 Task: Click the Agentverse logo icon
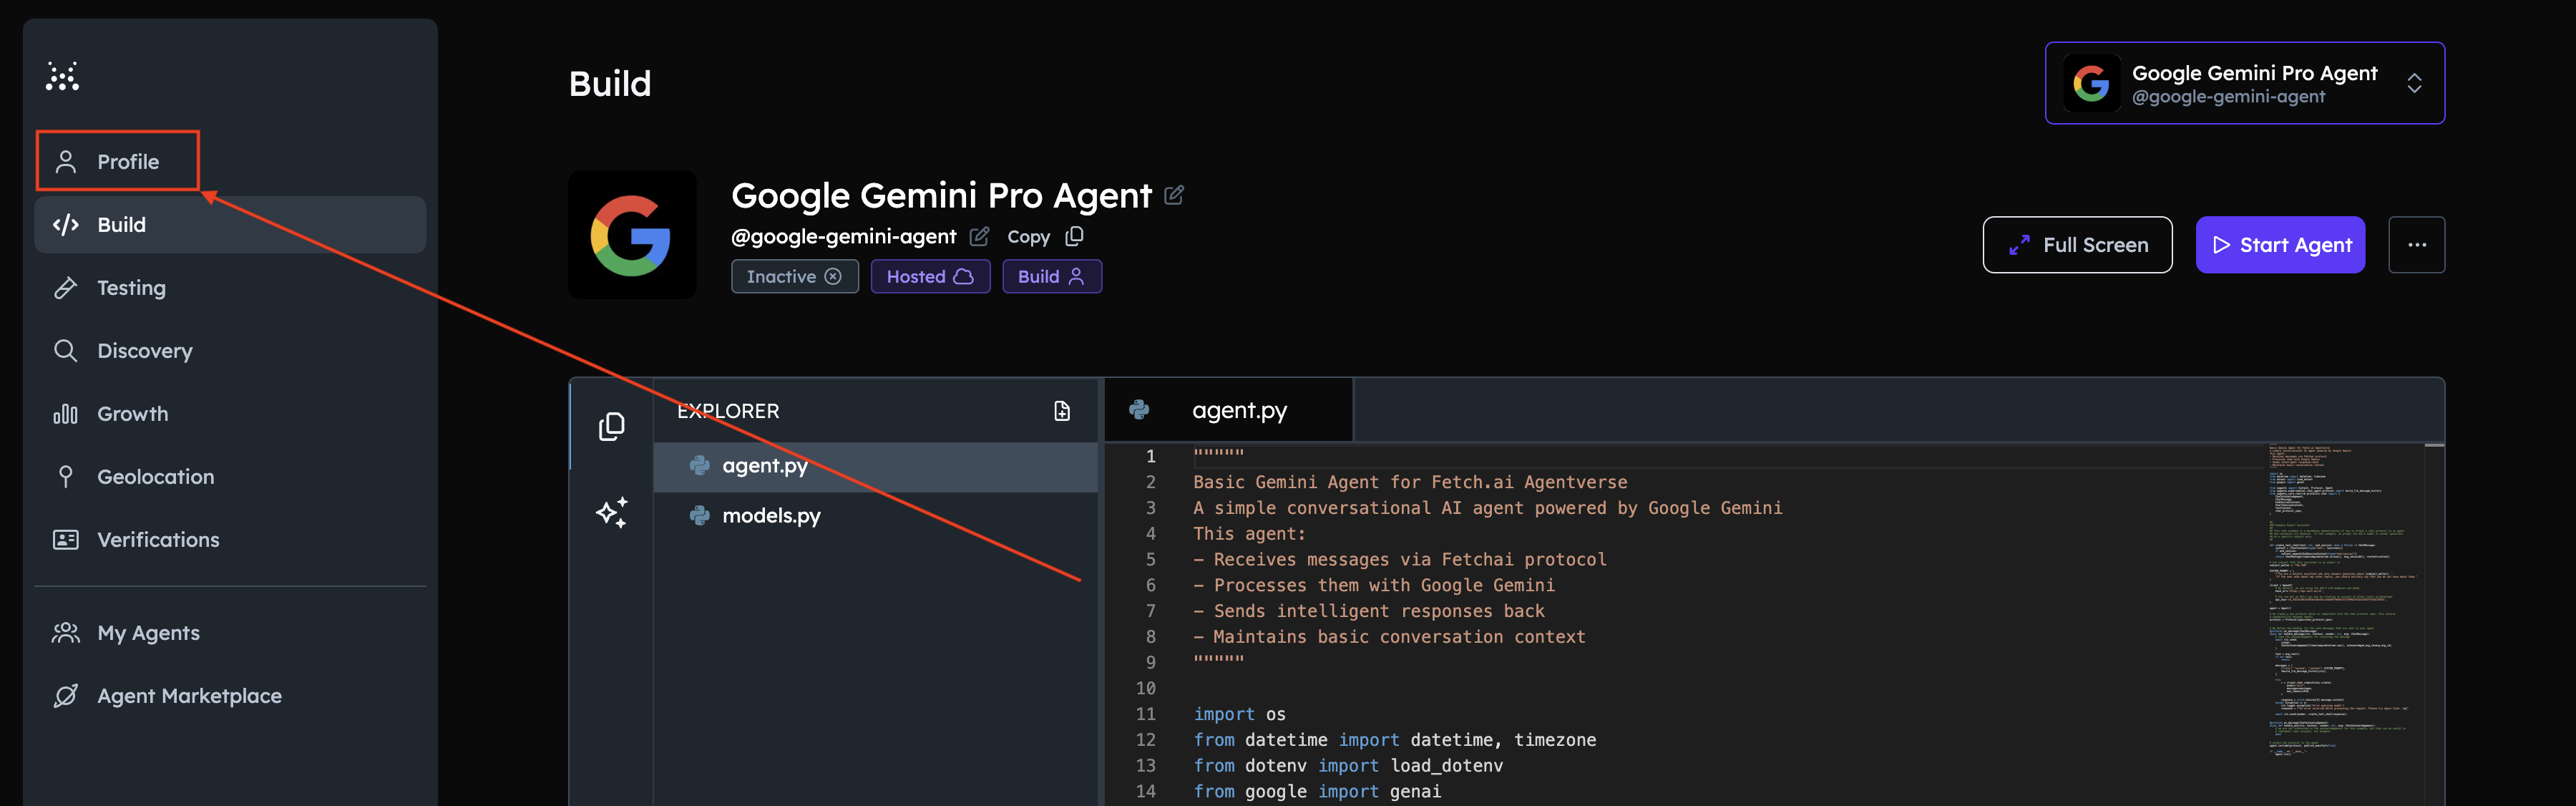pos(62,76)
